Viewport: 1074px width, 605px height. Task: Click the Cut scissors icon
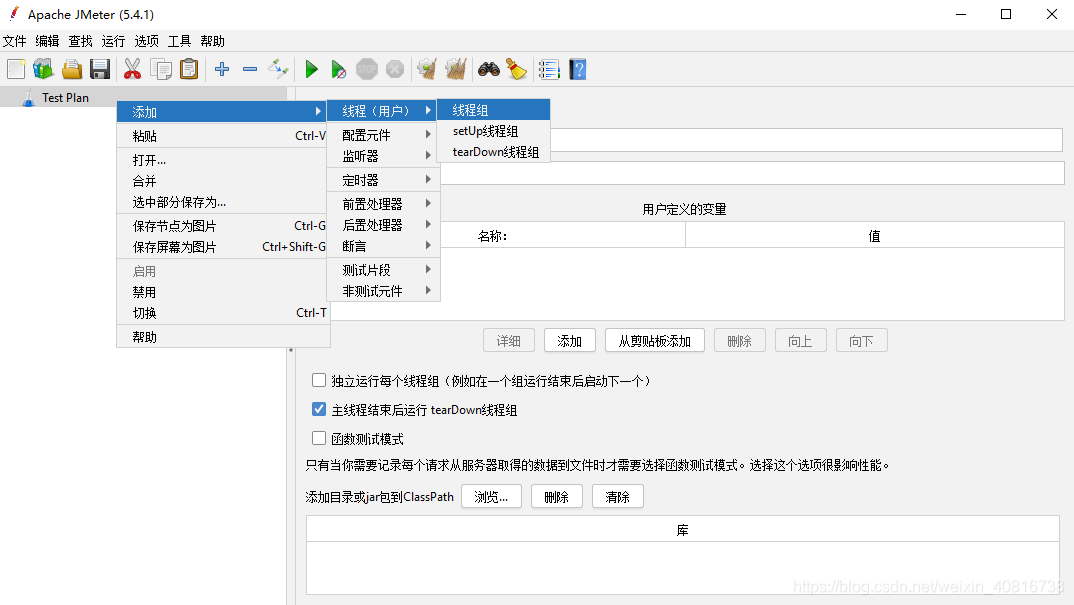click(132, 69)
